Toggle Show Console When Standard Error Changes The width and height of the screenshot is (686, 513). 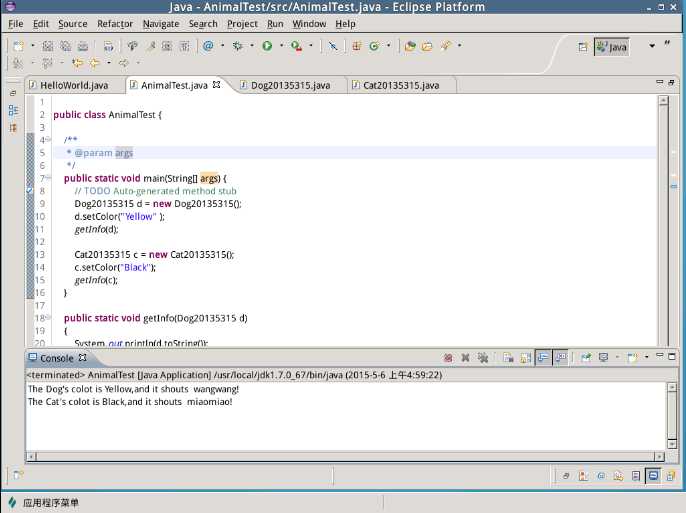[560, 358]
